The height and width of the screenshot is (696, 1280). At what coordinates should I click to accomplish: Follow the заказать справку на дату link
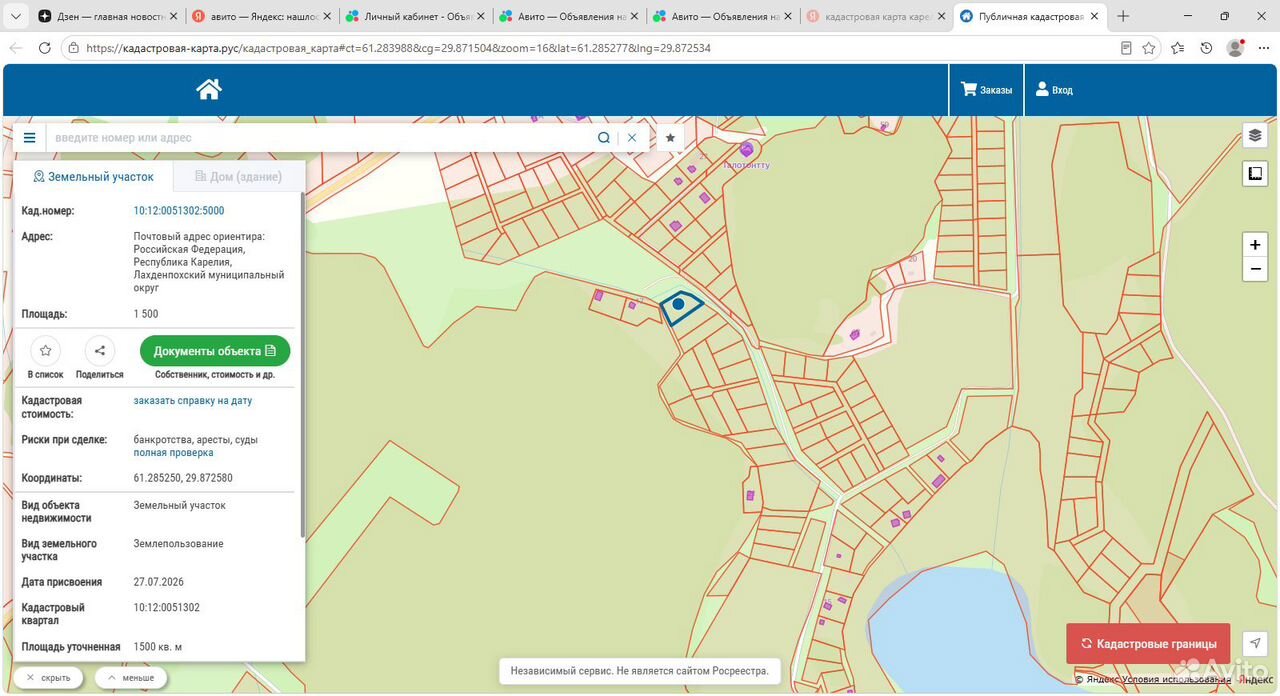(193, 400)
